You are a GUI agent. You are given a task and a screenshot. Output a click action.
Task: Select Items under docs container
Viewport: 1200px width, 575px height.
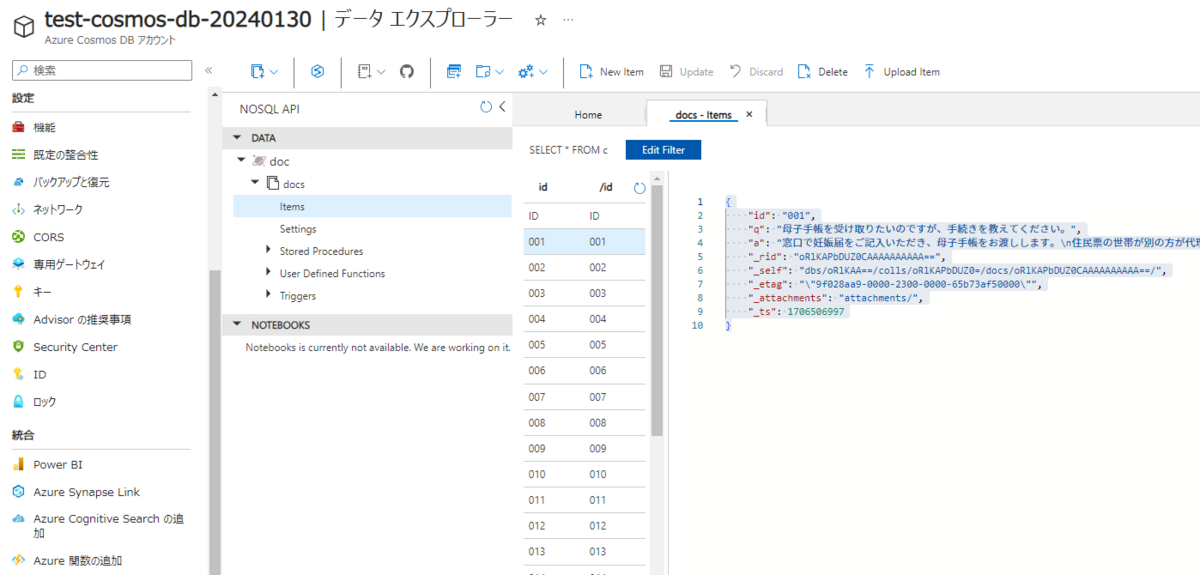[373, 206]
